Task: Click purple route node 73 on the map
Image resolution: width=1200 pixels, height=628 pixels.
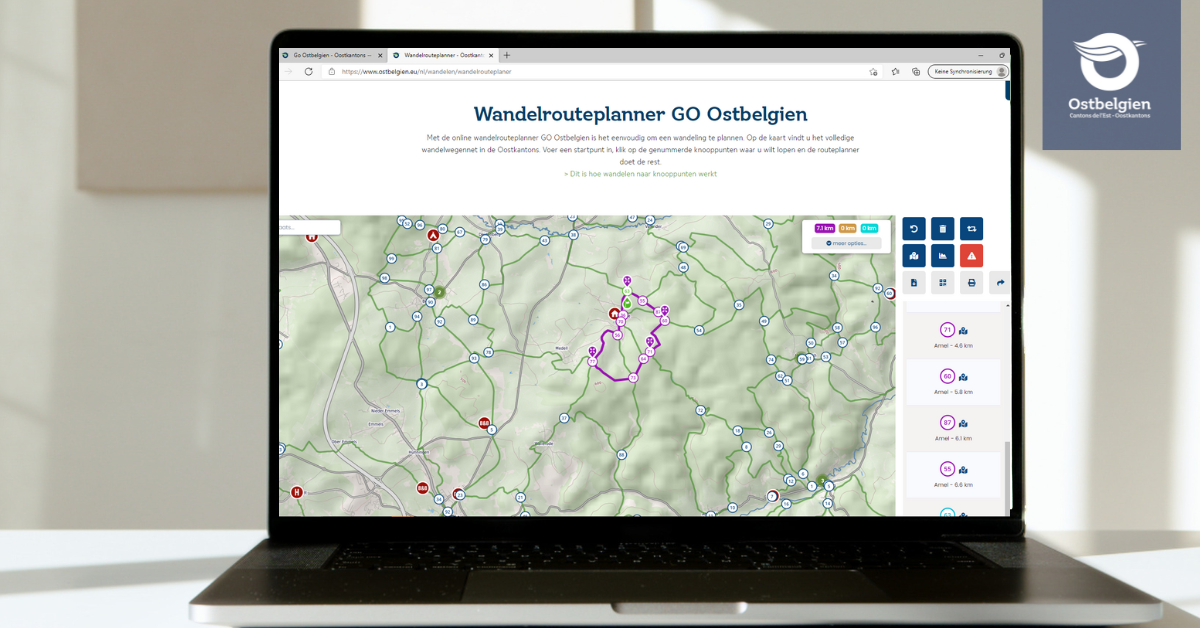Action: tap(633, 378)
